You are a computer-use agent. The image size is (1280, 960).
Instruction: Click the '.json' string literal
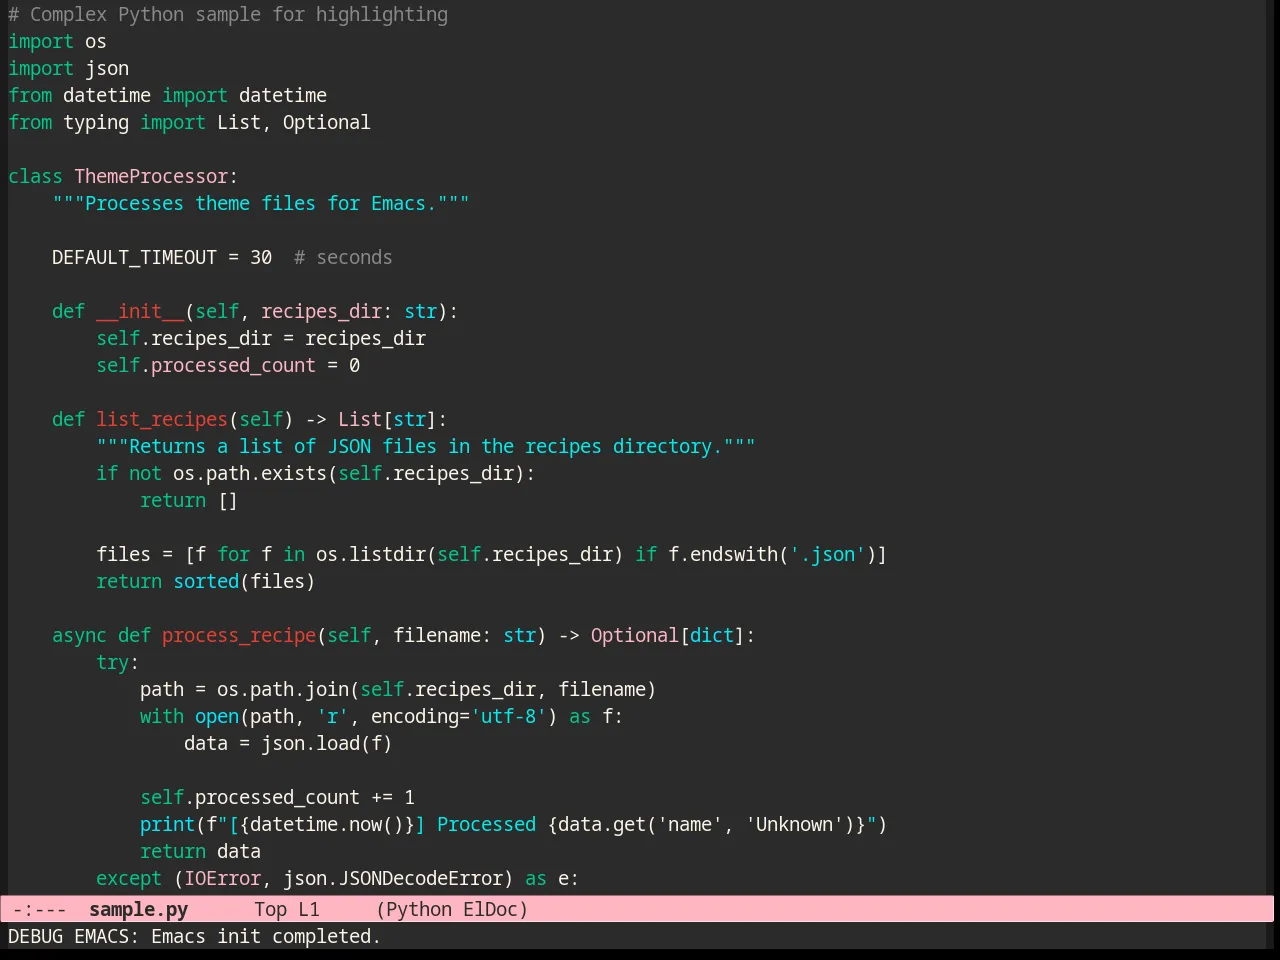828,554
